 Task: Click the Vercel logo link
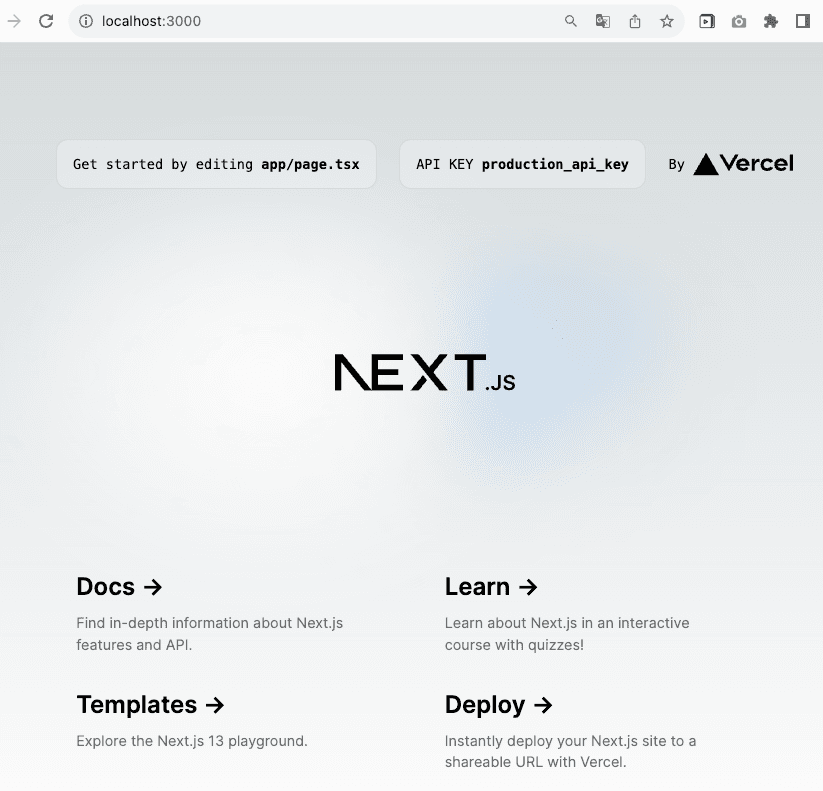(x=743, y=164)
